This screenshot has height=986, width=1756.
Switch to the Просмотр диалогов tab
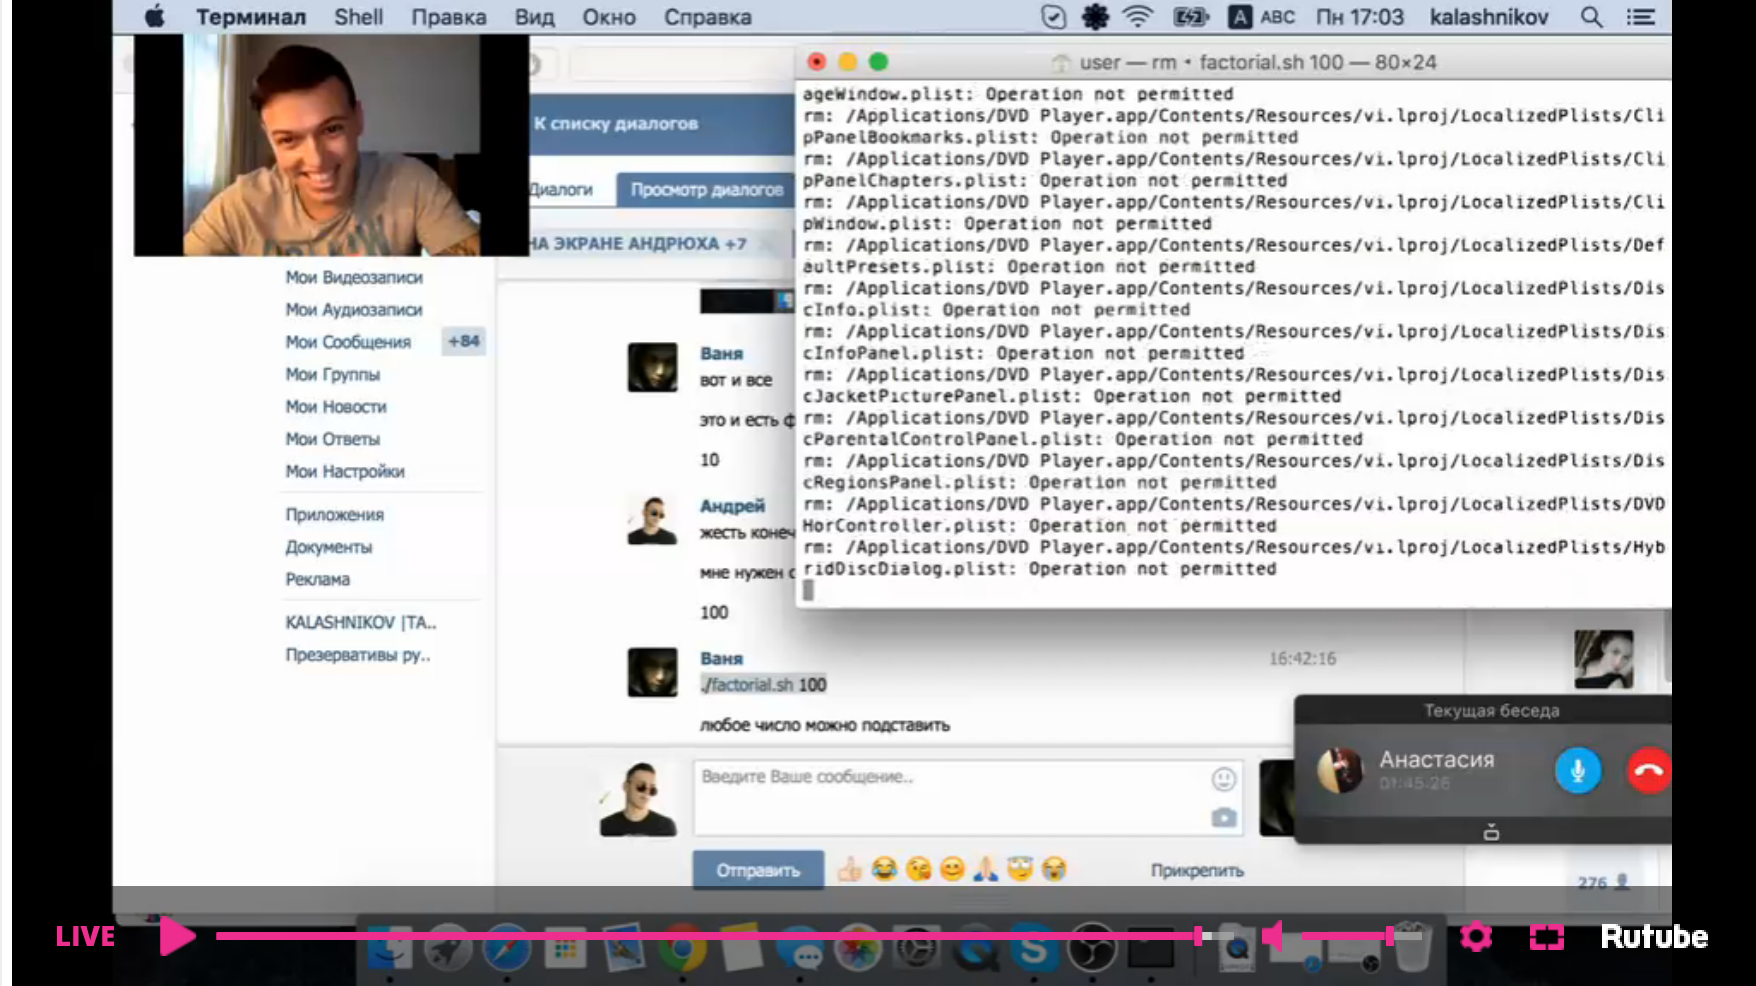[706, 189]
